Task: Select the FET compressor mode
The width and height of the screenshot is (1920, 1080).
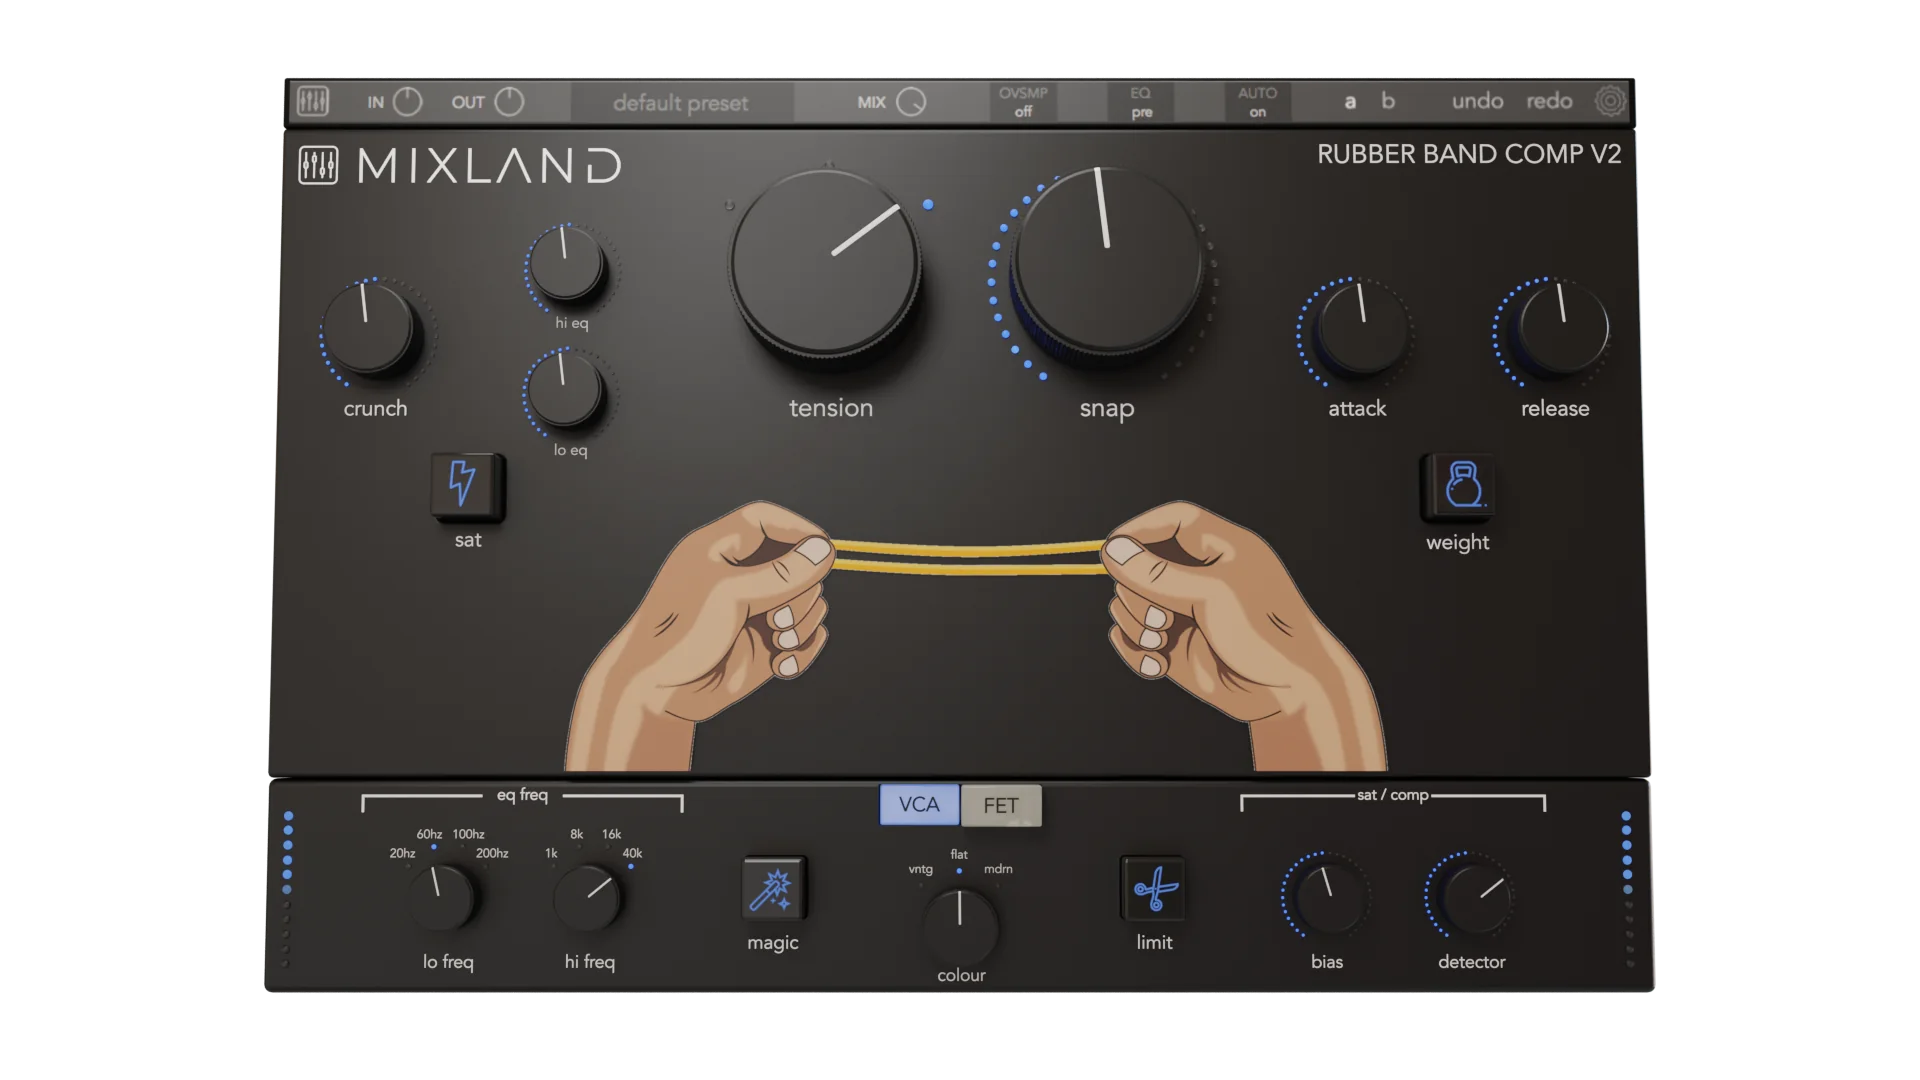Action: pos(1001,805)
